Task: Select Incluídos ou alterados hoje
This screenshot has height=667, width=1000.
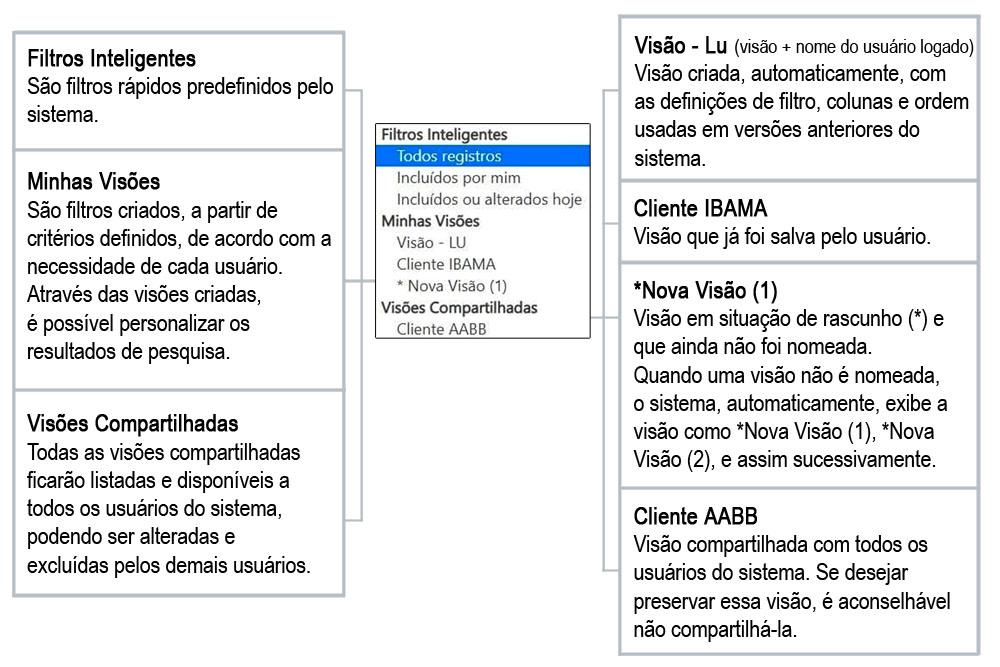Action: (x=483, y=200)
